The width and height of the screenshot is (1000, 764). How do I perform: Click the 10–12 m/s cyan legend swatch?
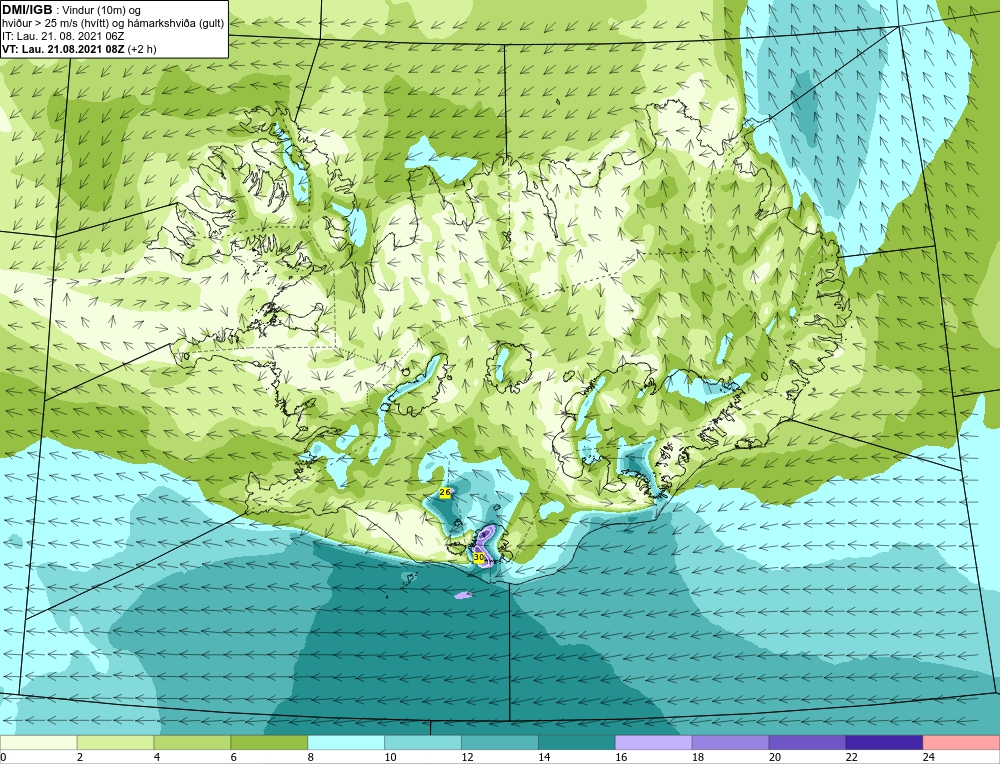(423, 742)
